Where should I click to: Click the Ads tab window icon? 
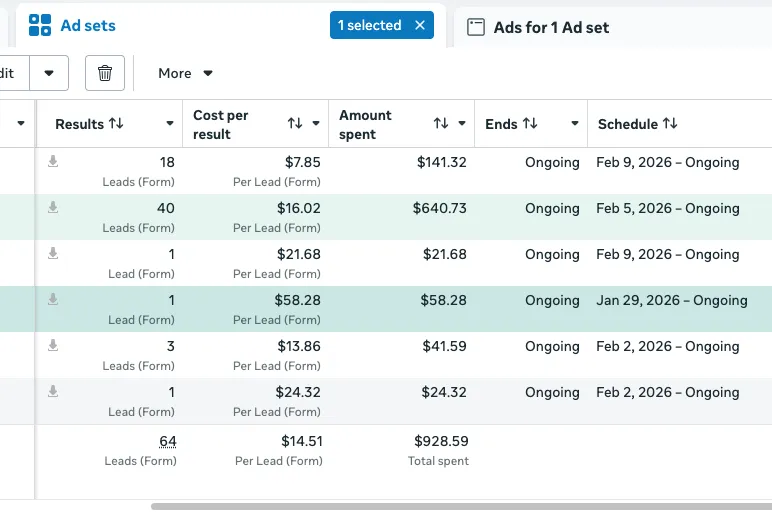tap(476, 28)
